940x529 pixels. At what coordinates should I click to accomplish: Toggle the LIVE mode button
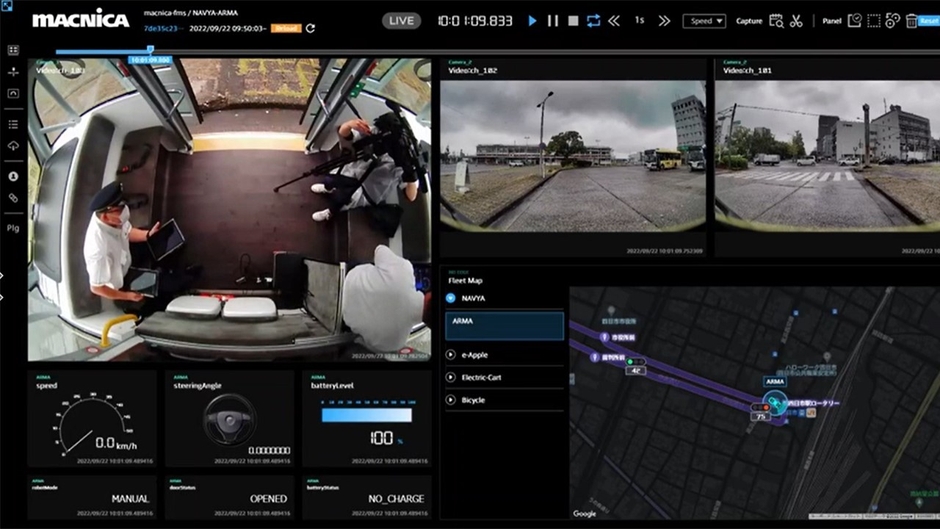click(401, 20)
